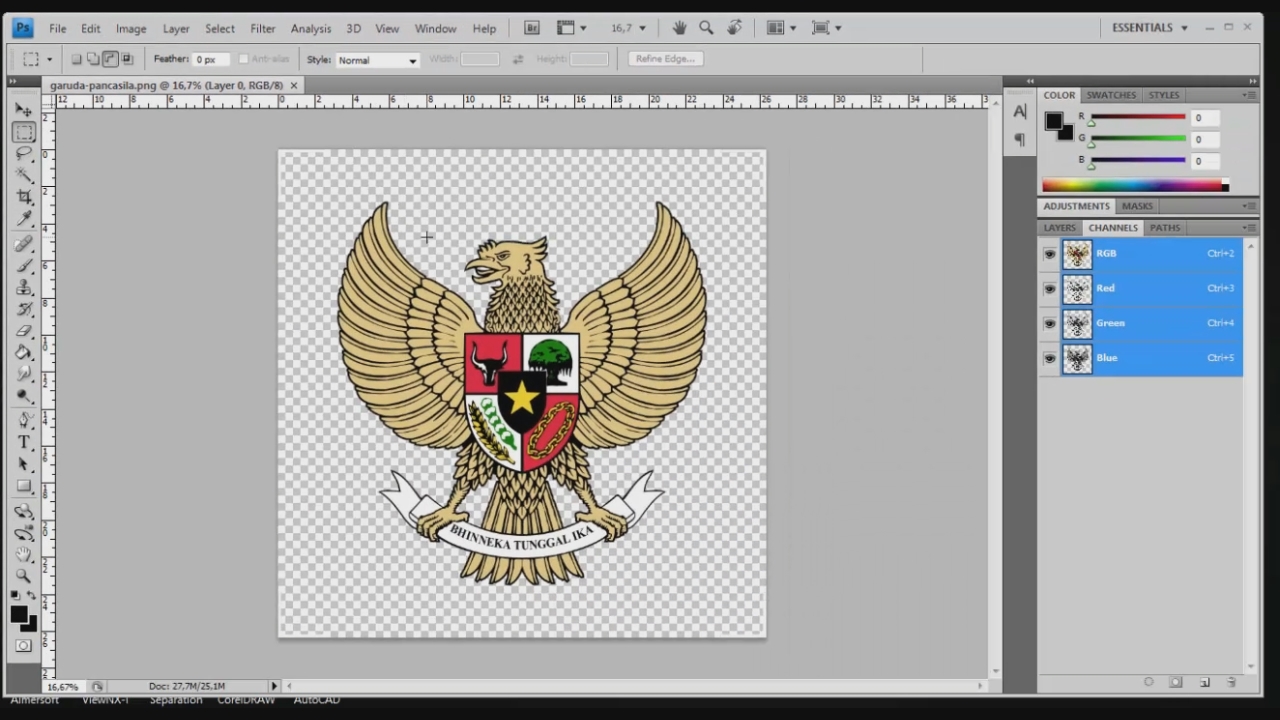Choose Intersect with selection mode

pyautogui.click(x=127, y=59)
